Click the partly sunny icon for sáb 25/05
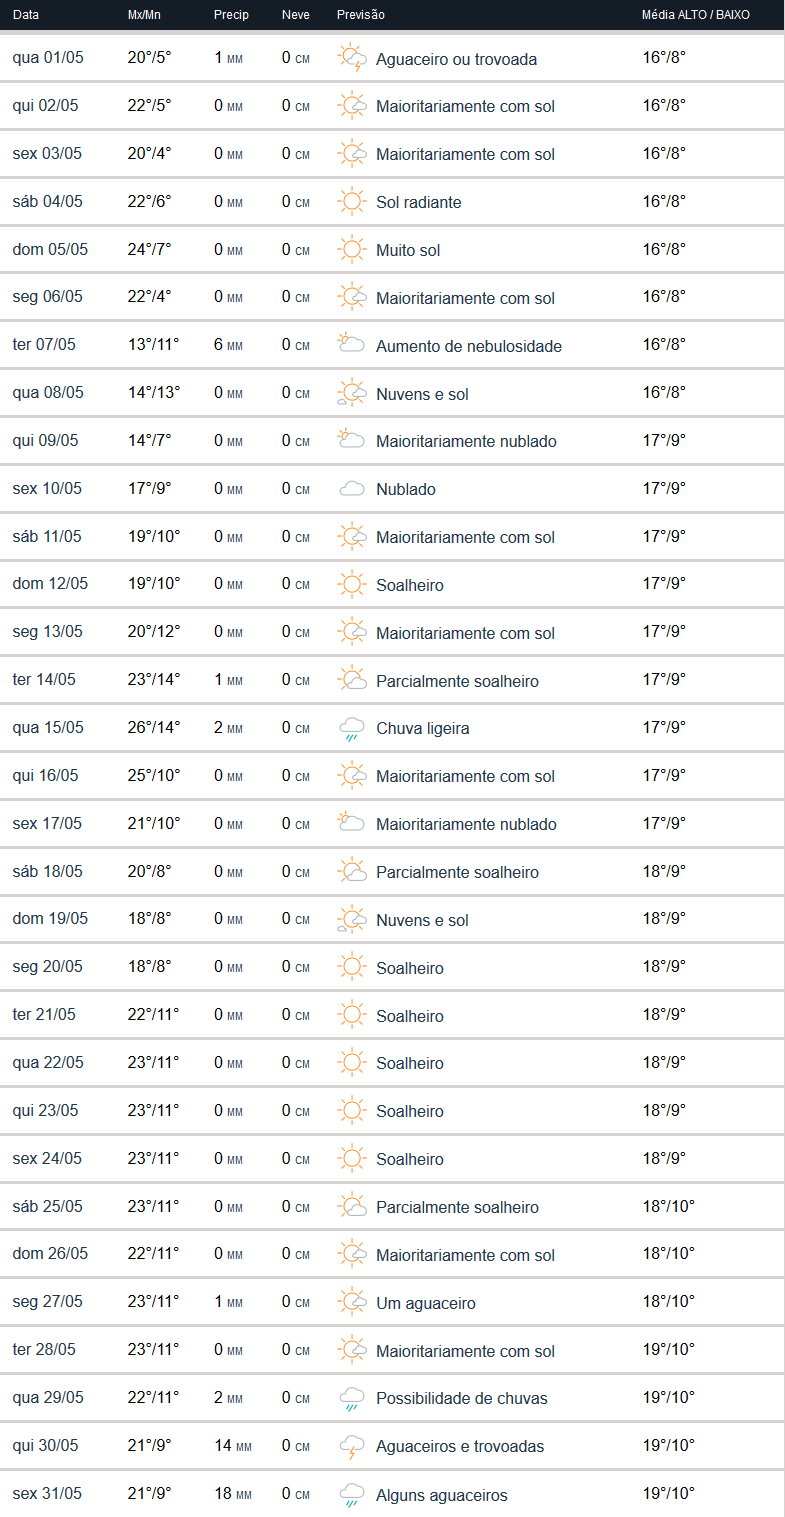The width and height of the screenshot is (785, 1517). click(351, 1206)
